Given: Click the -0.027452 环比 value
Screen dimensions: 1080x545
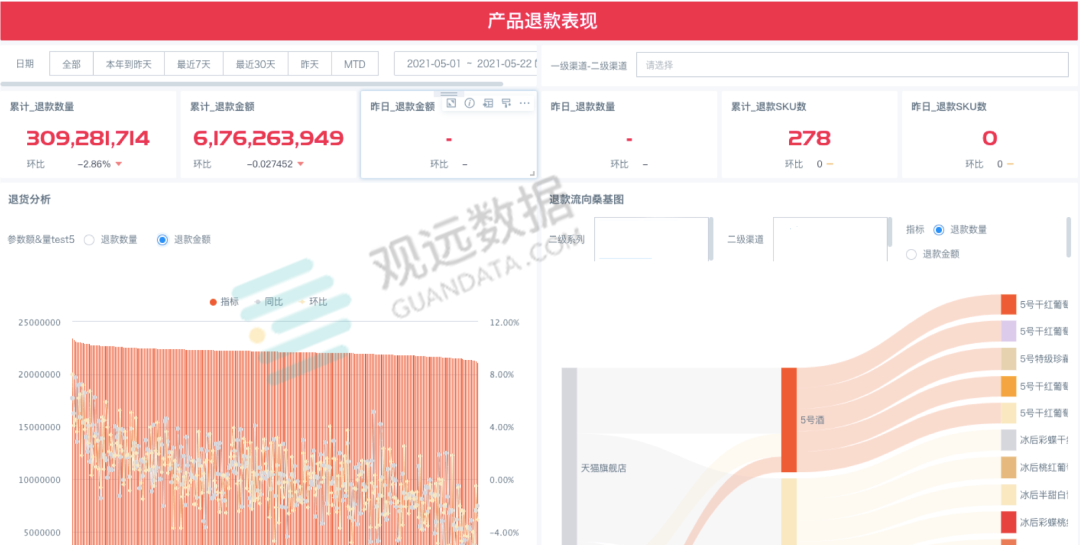Looking at the screenshot, I should tap(270, 164).
